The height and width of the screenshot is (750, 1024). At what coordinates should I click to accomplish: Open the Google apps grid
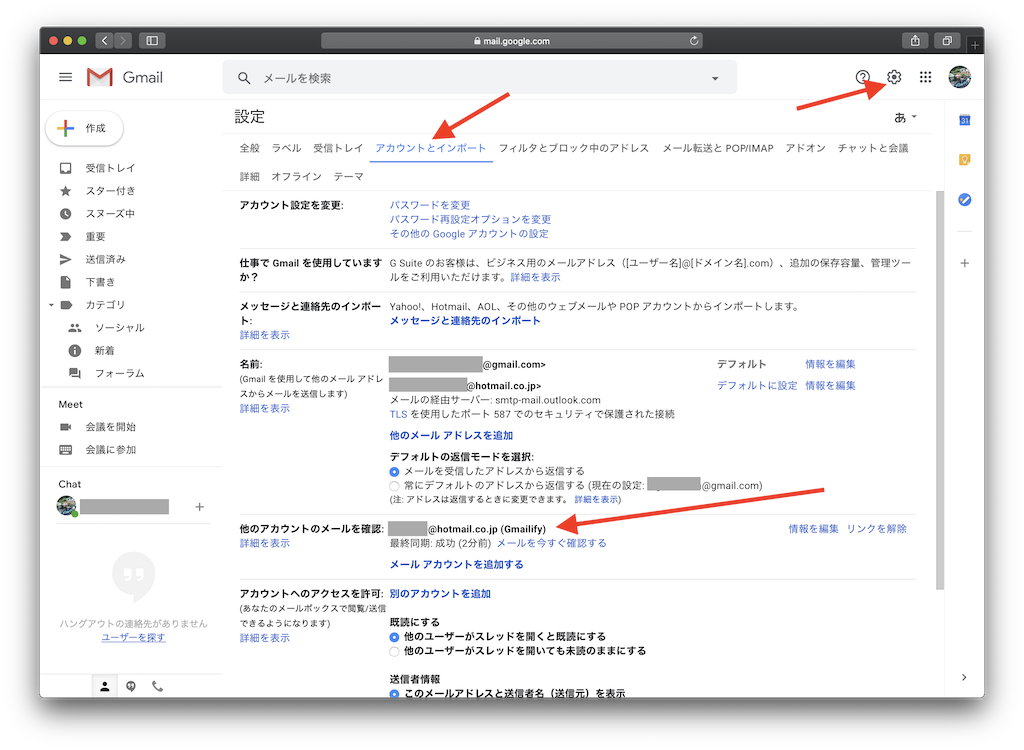(925, 77)
